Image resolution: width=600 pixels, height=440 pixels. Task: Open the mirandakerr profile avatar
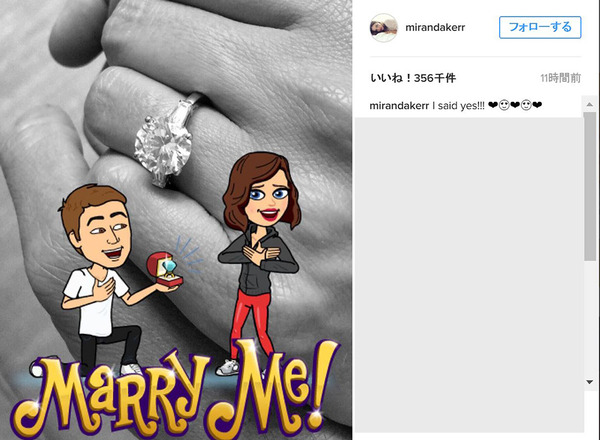(383, 28)
